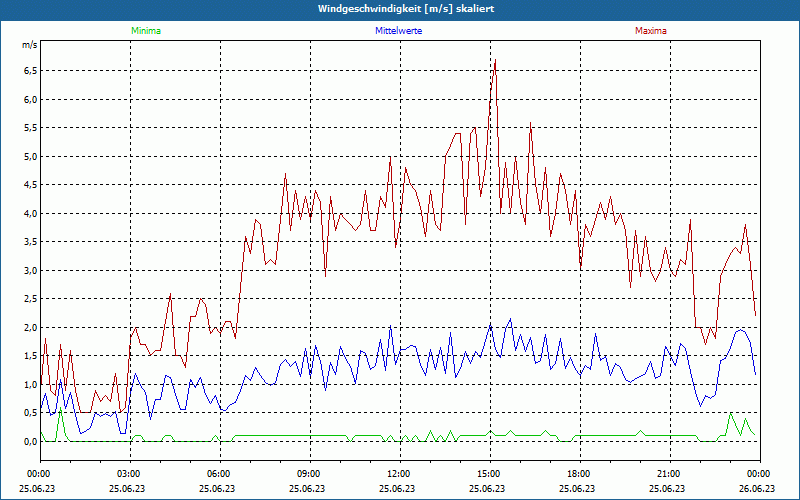Click the 0,5 y-axis value
Screen dimensions: 800x500
pyautogui.click(x=30, y=413)
